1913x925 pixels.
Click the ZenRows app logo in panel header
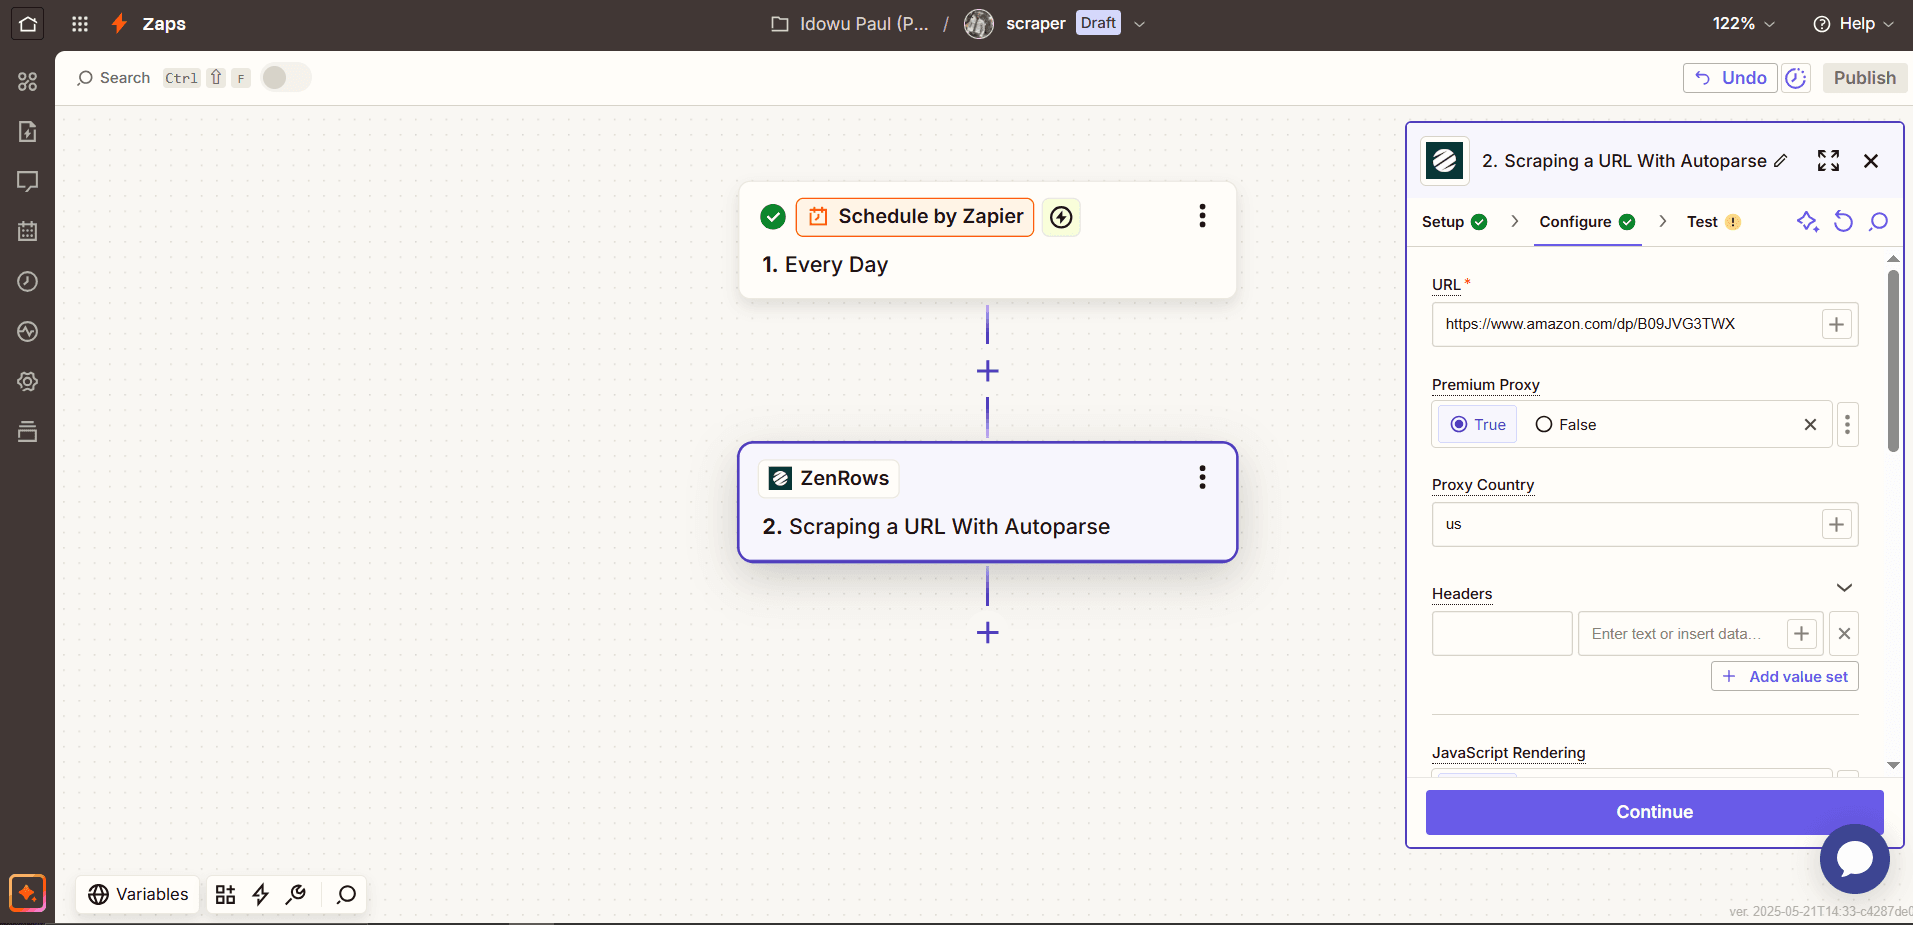1445,161
